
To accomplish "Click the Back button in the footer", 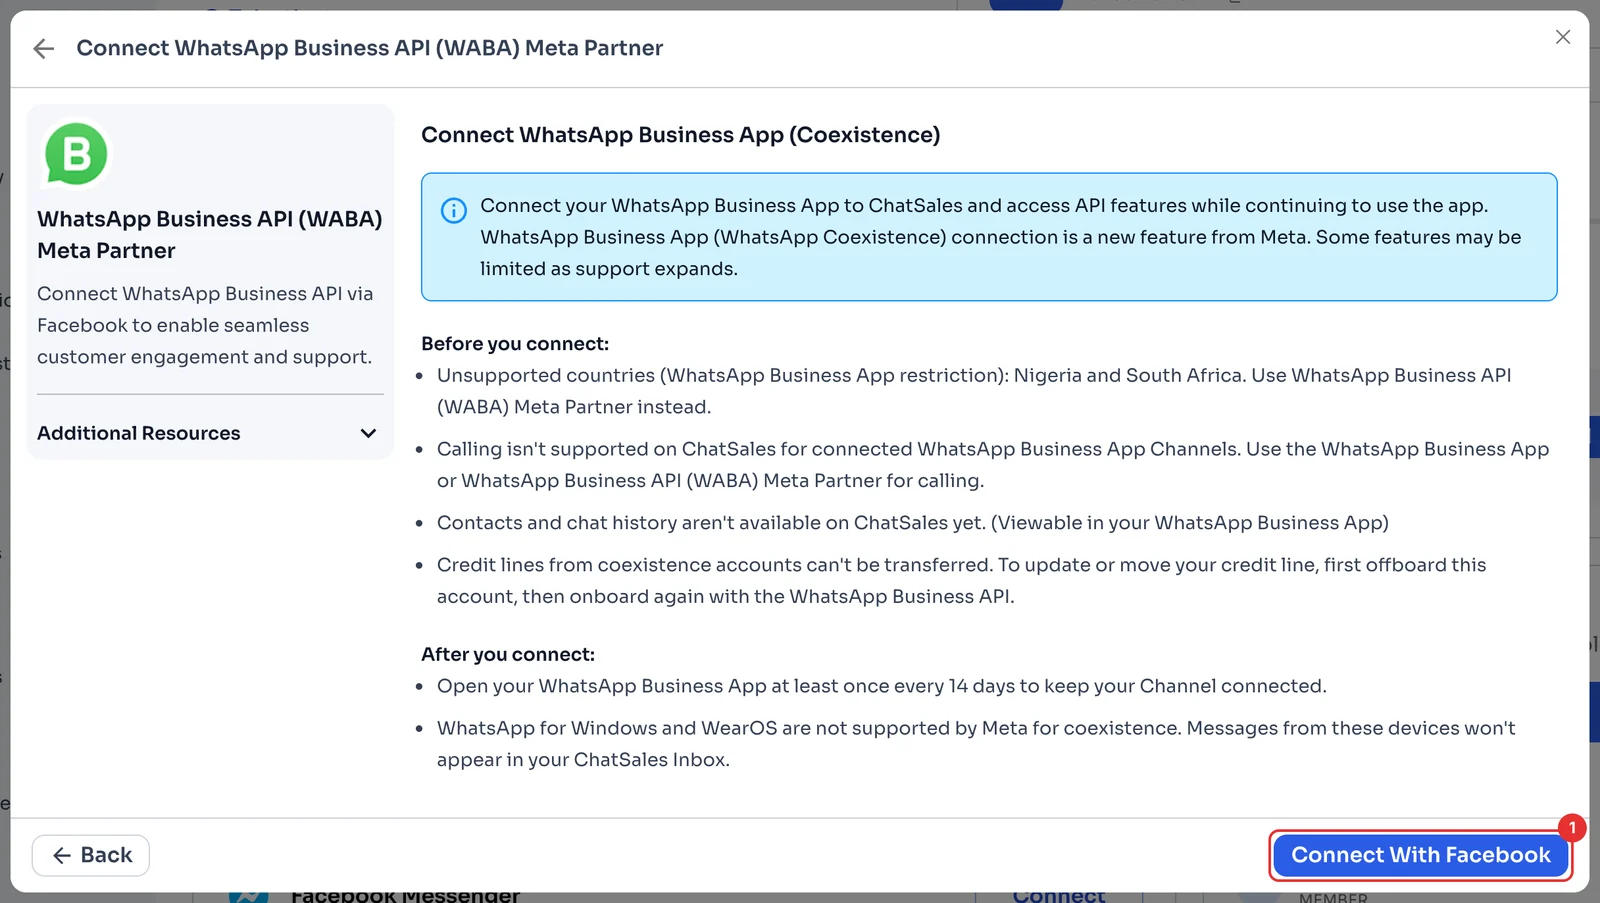I will click(x=91, y=855).
